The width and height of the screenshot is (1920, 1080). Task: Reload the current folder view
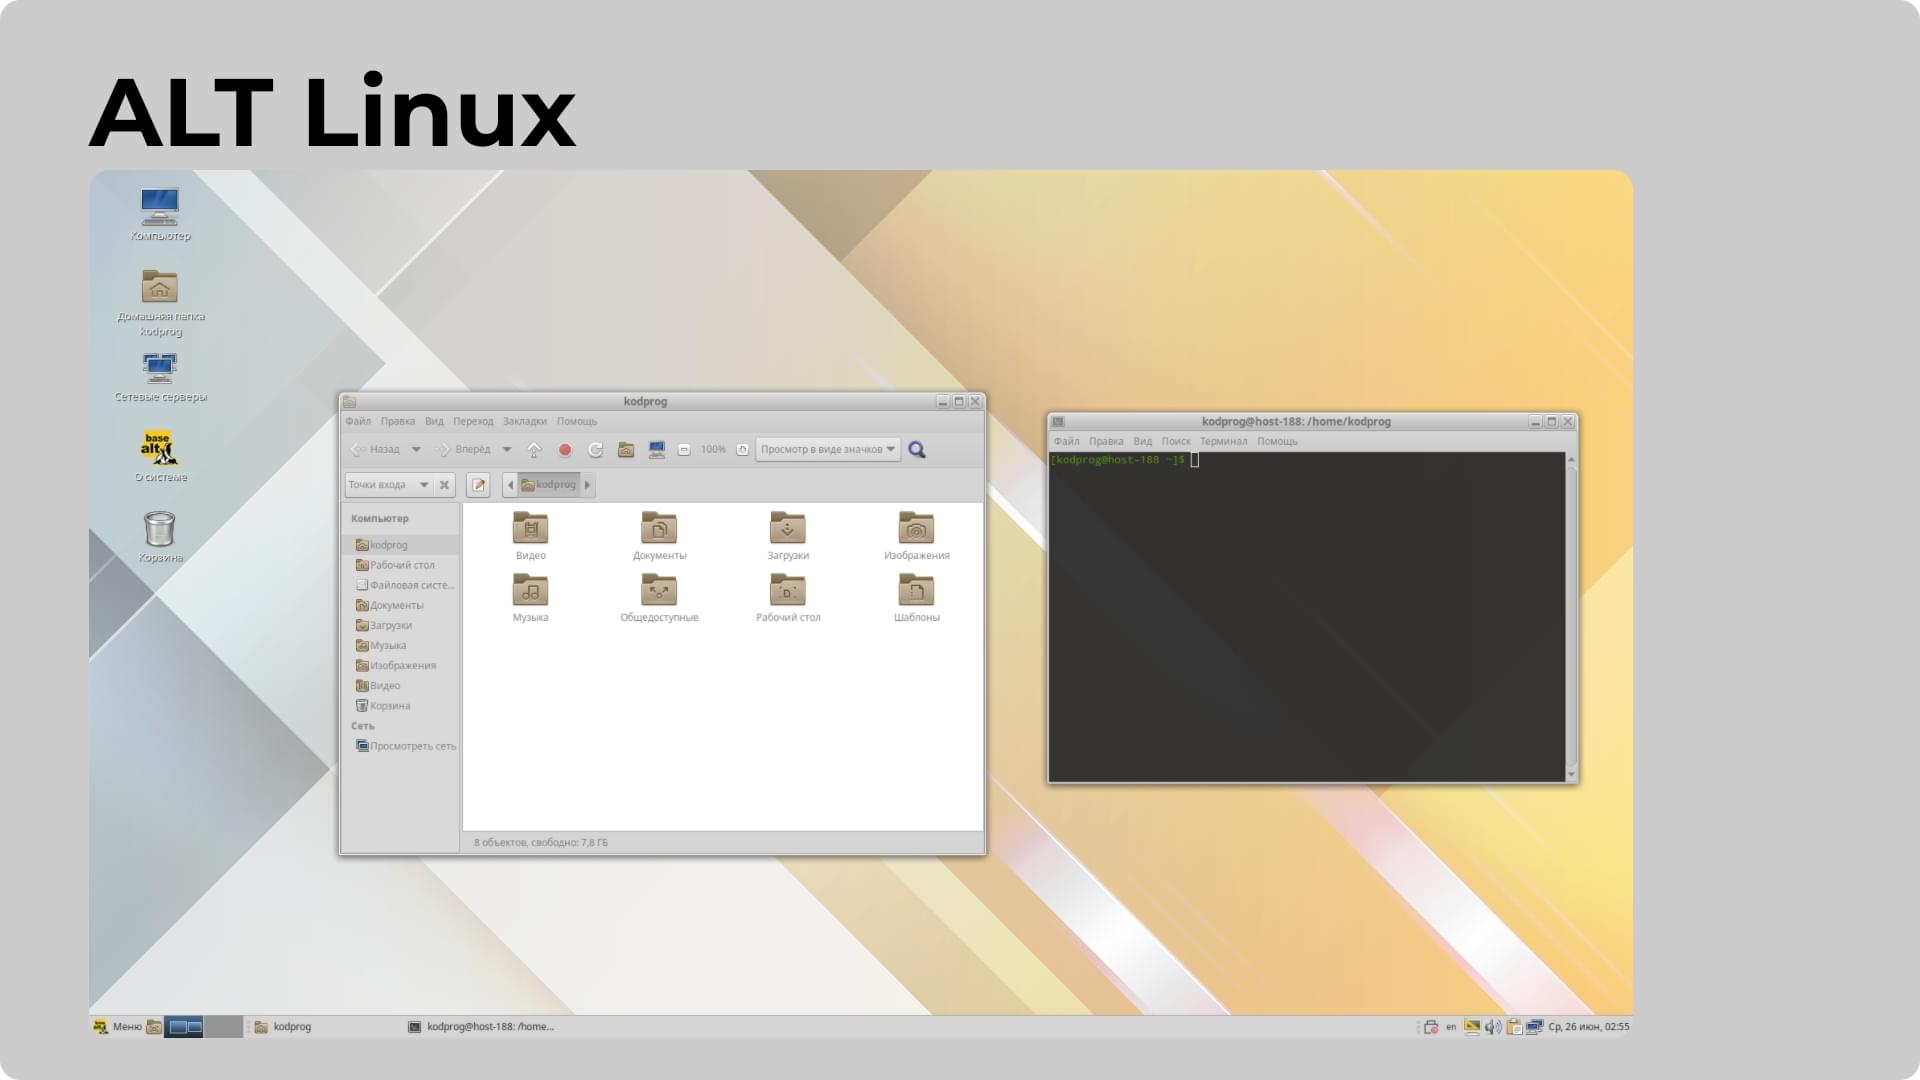click(x=595, y=450)
